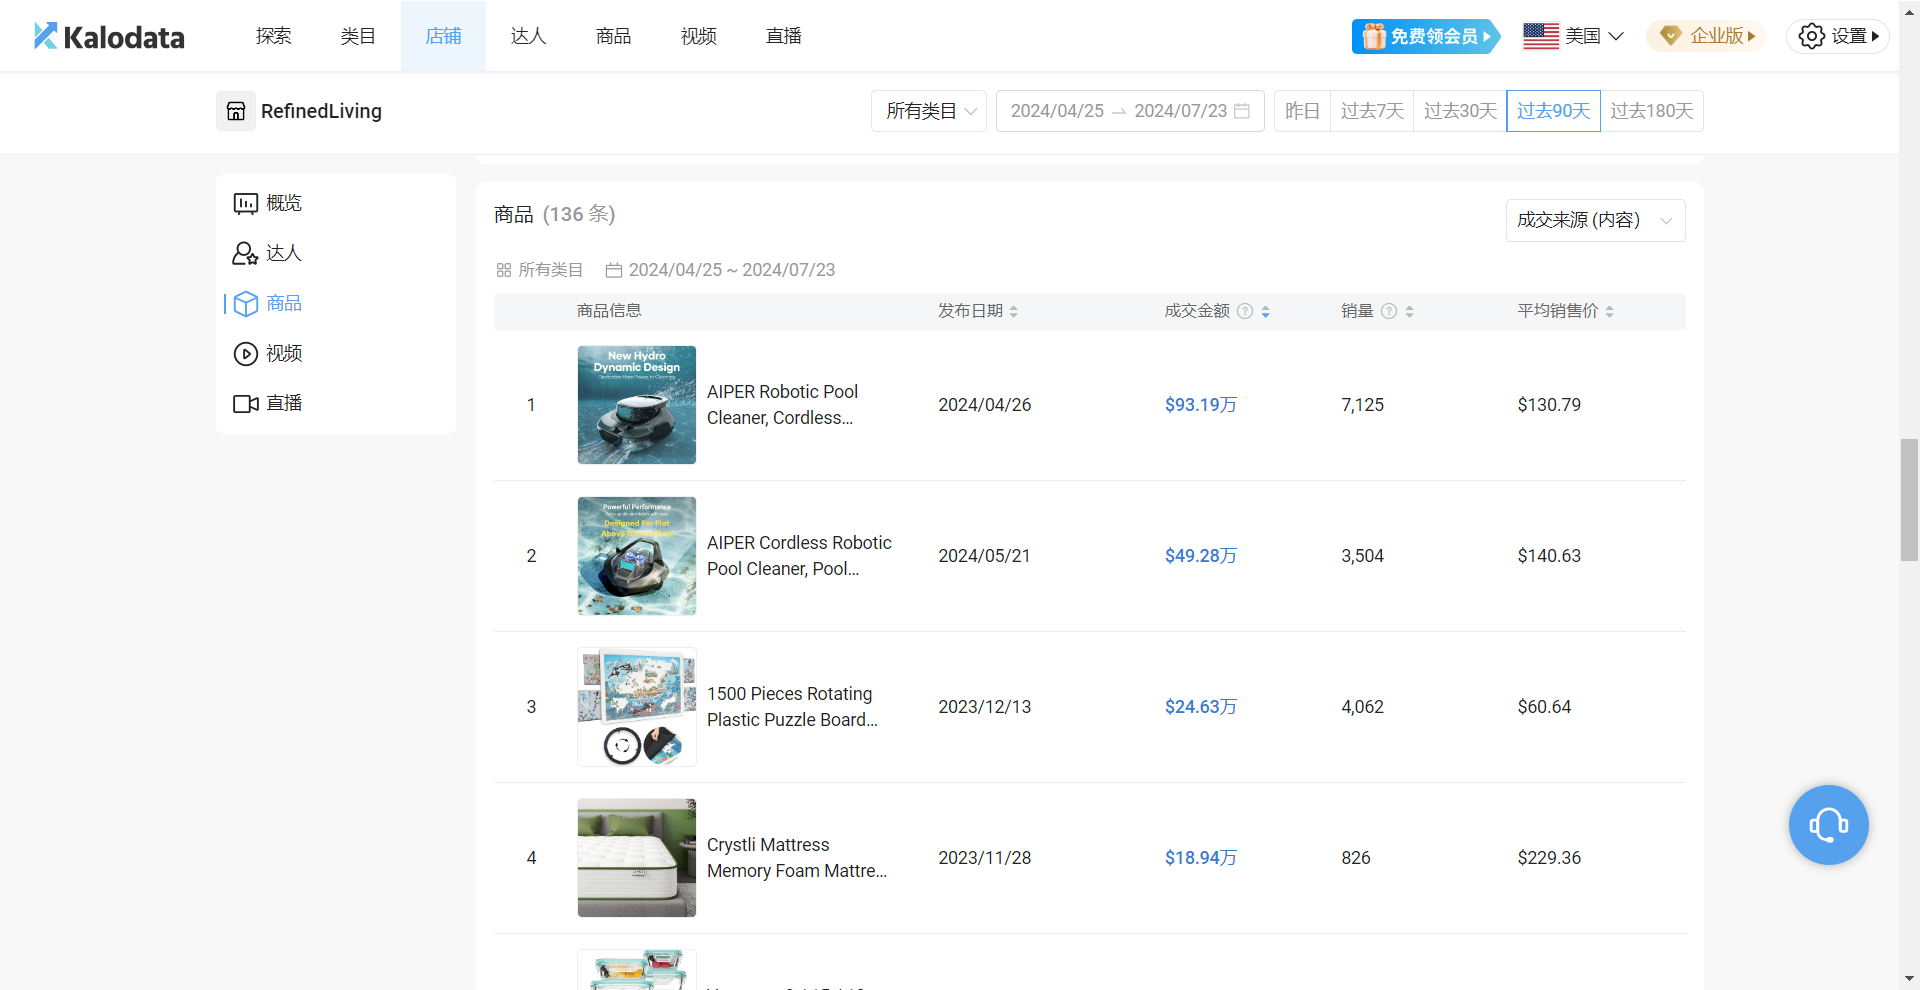
Task: Click the Crystli Mattress product thumbnail
Action: coord(637,857)
